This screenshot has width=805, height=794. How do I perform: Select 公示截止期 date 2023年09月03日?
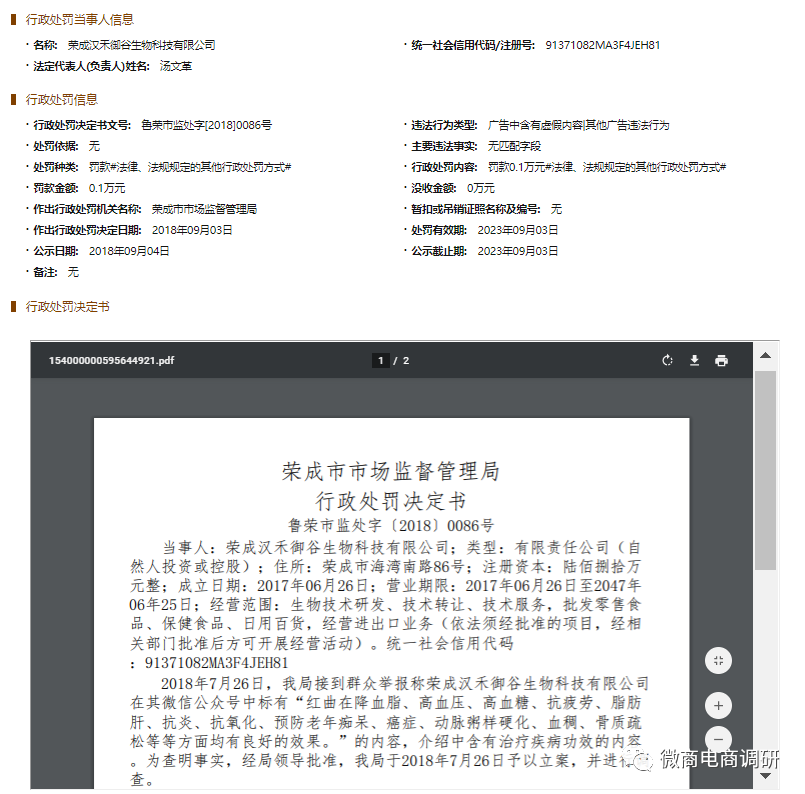tap(518, 251)
